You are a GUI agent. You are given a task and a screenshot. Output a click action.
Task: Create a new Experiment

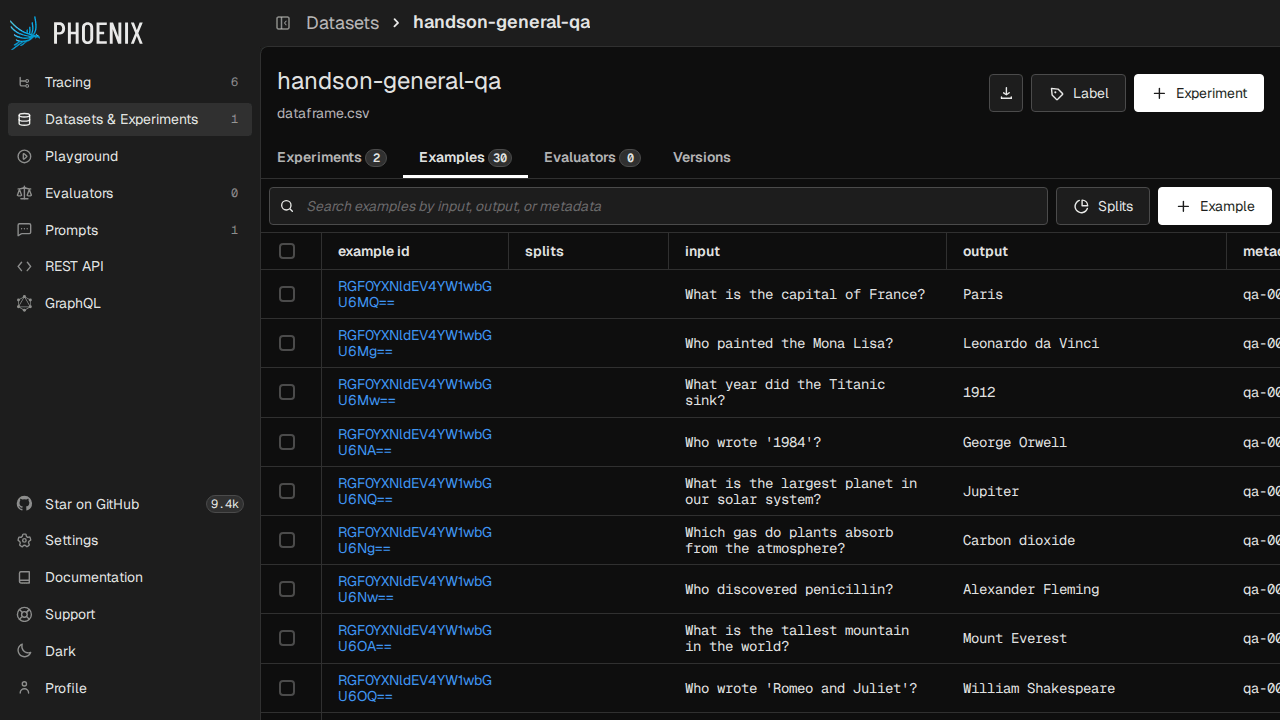click(x=1198, y=93)
